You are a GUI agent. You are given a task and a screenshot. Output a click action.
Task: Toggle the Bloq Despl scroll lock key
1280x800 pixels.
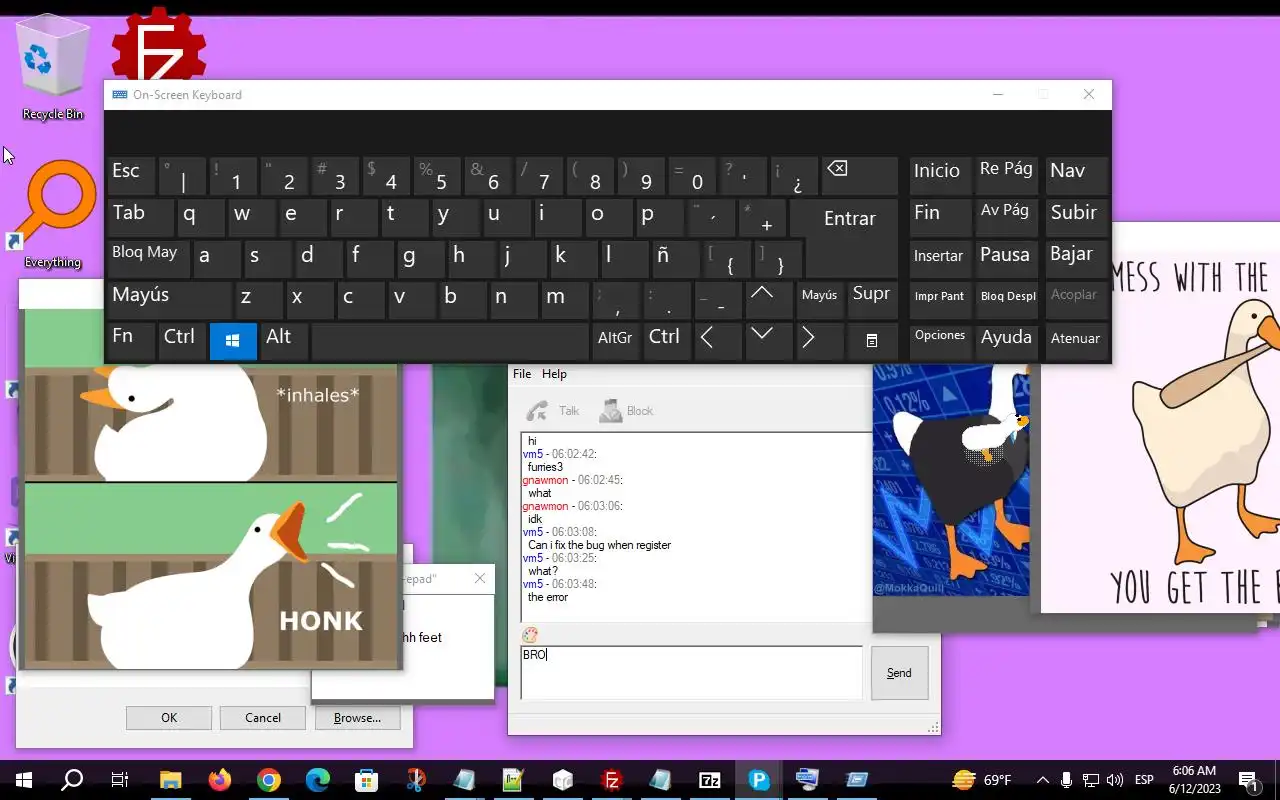coord(1008,298)
